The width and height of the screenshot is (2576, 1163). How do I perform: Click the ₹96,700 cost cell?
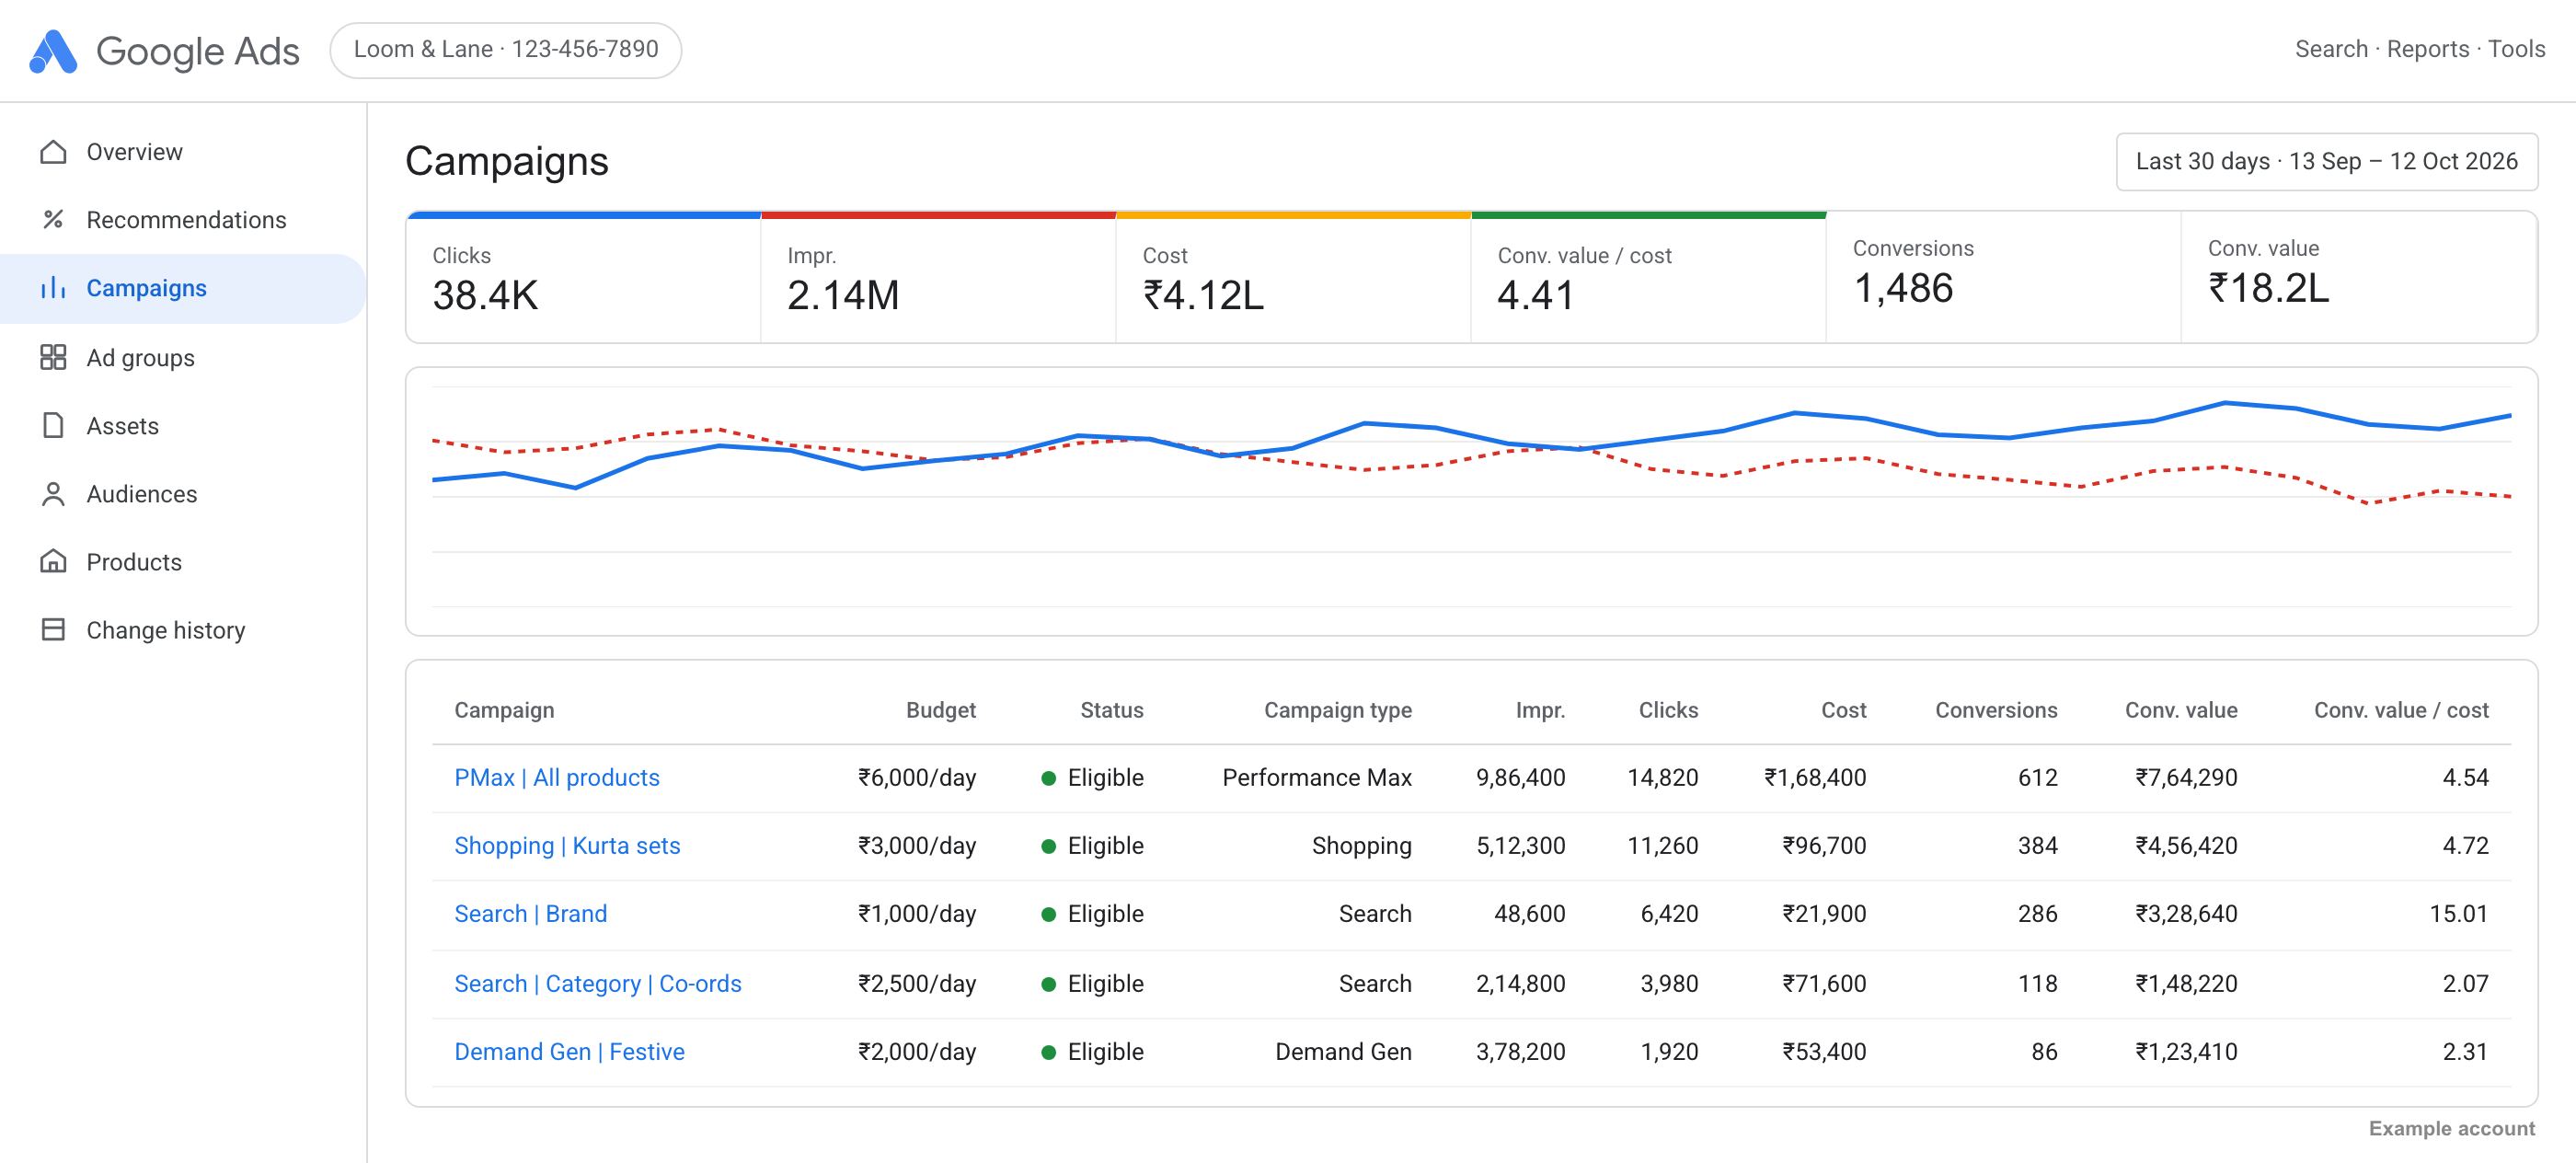click(x=1824, y=846)
